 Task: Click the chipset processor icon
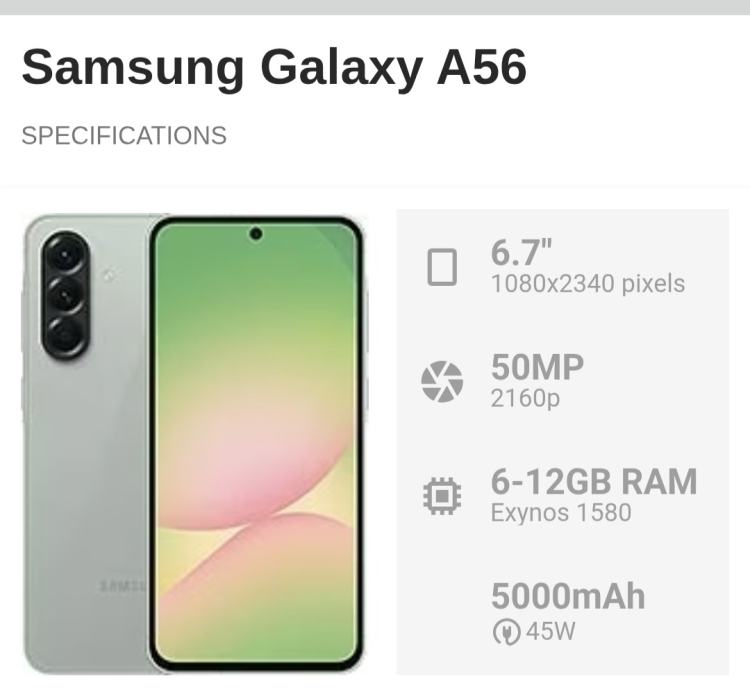(x=442, y=496)
